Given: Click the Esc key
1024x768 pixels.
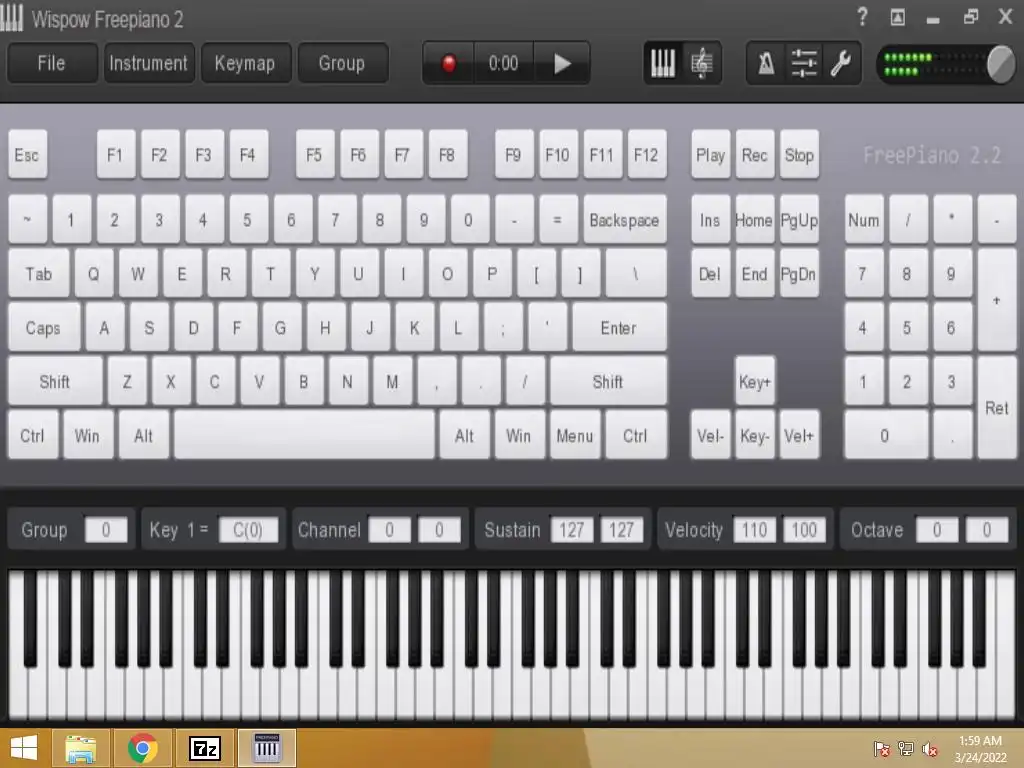Looking at the screenshot, I should pos(27,155).
